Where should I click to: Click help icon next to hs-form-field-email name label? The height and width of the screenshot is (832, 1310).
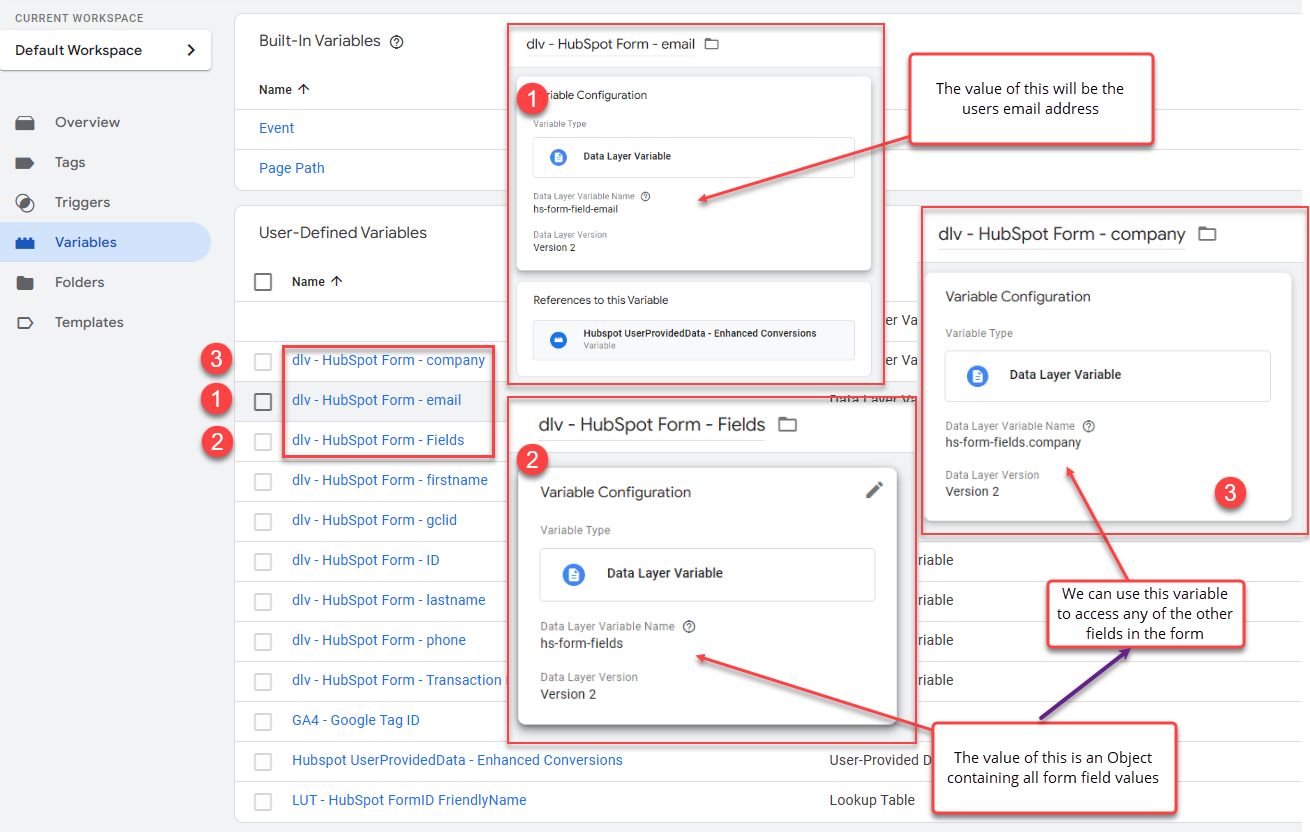[x=645, y=197]
